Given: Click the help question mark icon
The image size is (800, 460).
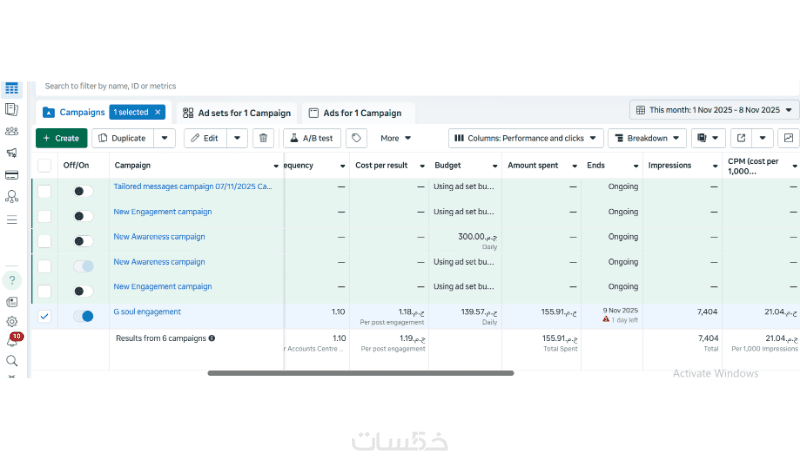Looking at the screenshot, I should (12, 280).
